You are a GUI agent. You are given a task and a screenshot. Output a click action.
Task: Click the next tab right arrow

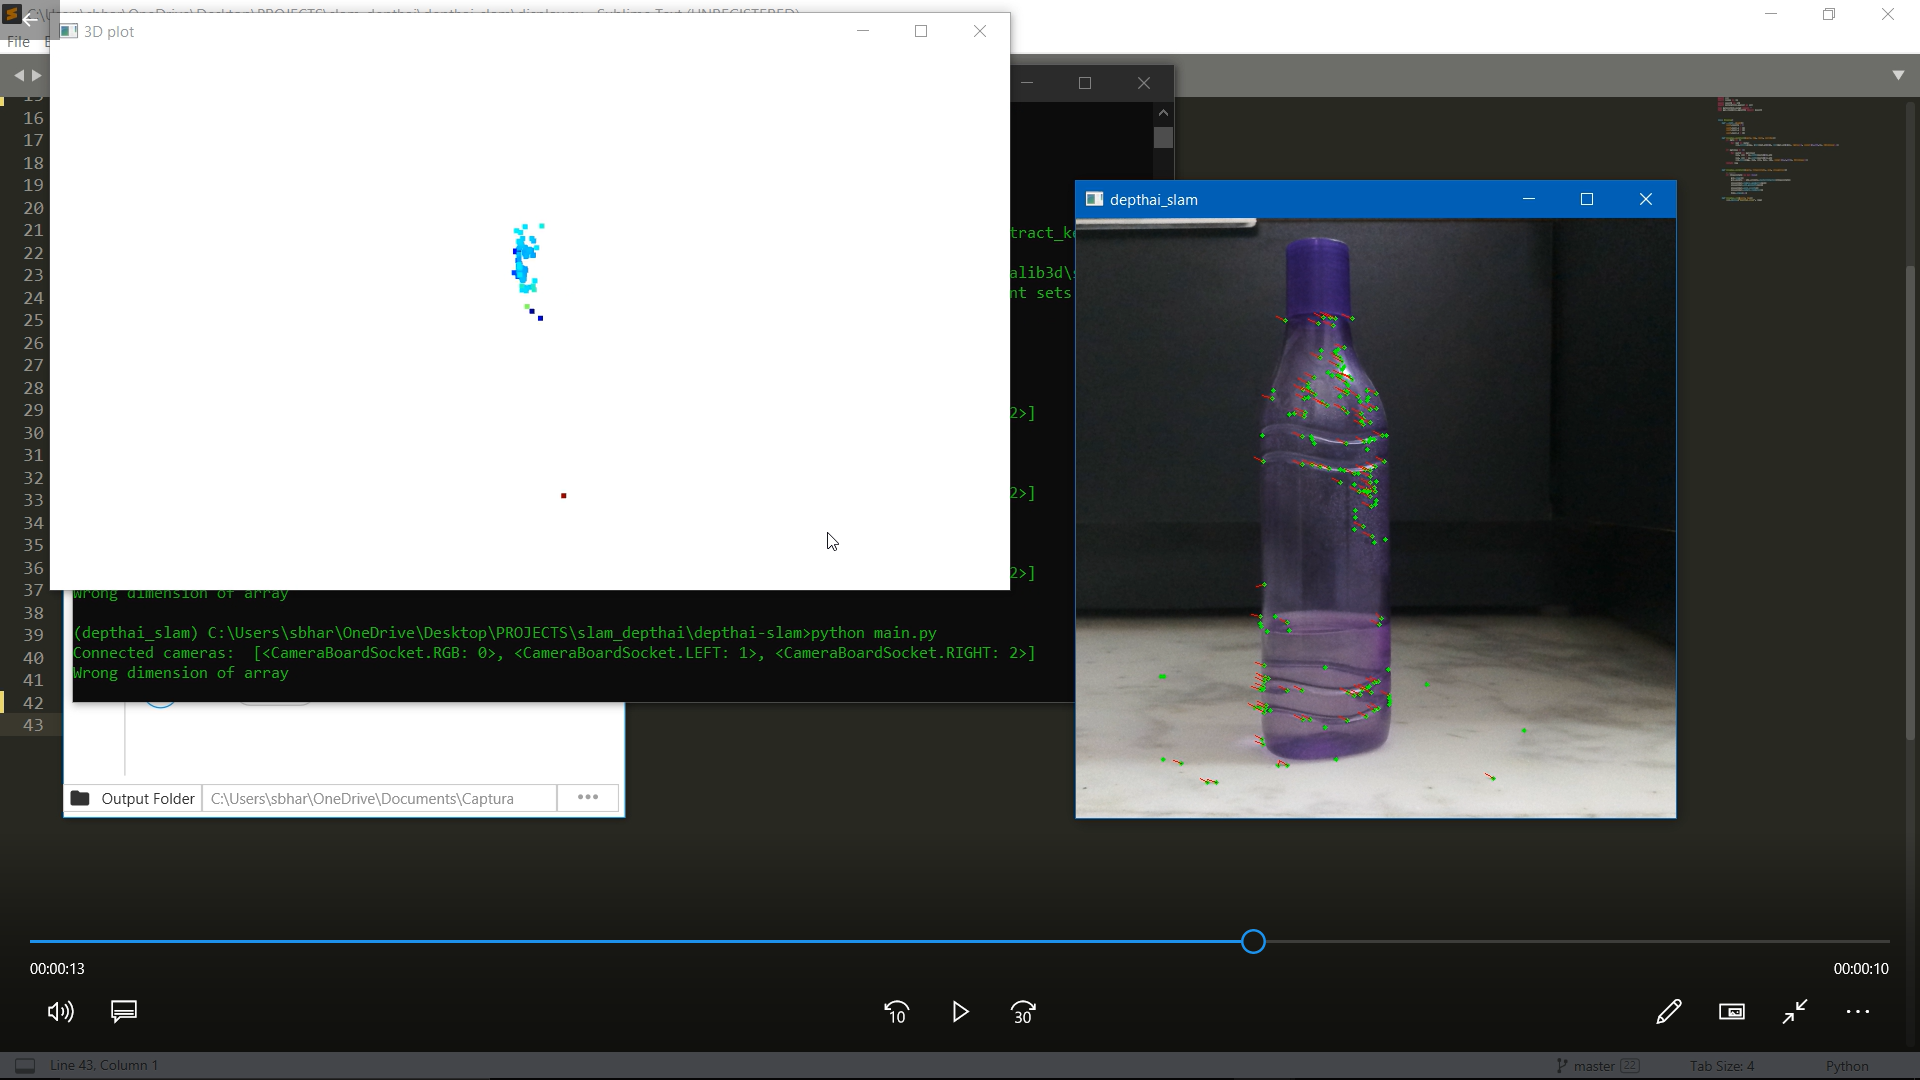[37, 75]
